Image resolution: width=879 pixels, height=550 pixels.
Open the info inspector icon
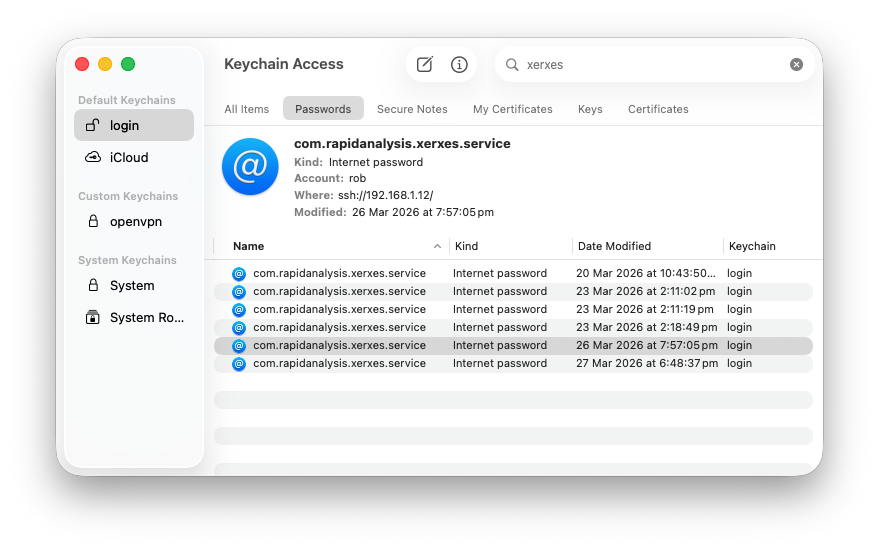459,64
